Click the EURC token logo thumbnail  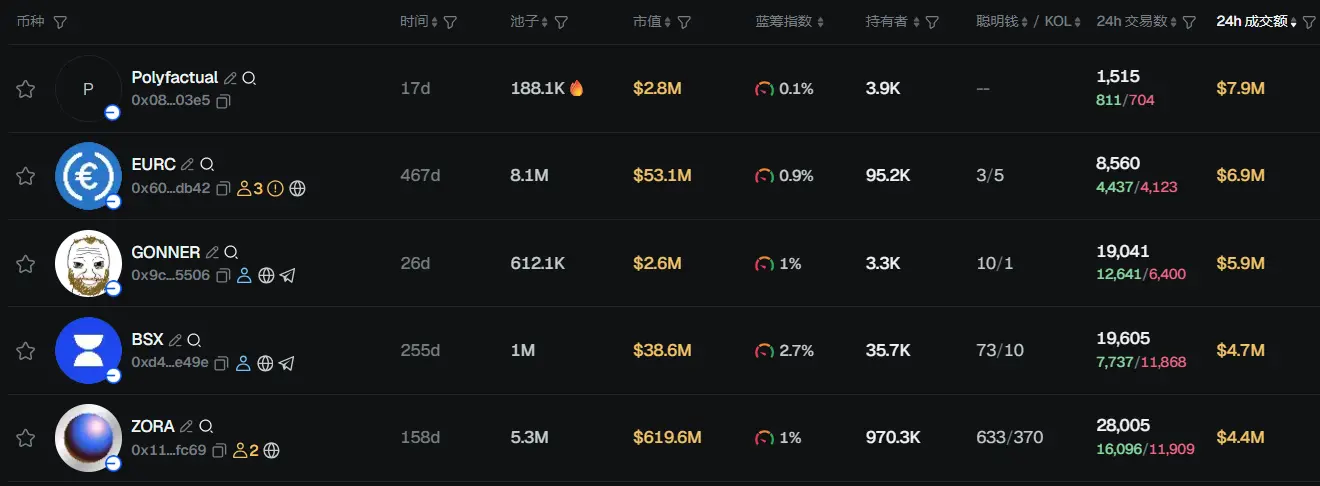[88, 176]
